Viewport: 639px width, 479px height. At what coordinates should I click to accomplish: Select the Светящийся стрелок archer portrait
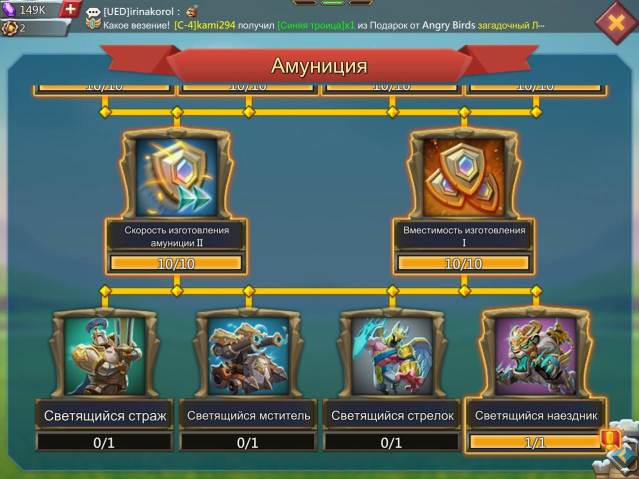click(392, 356)
